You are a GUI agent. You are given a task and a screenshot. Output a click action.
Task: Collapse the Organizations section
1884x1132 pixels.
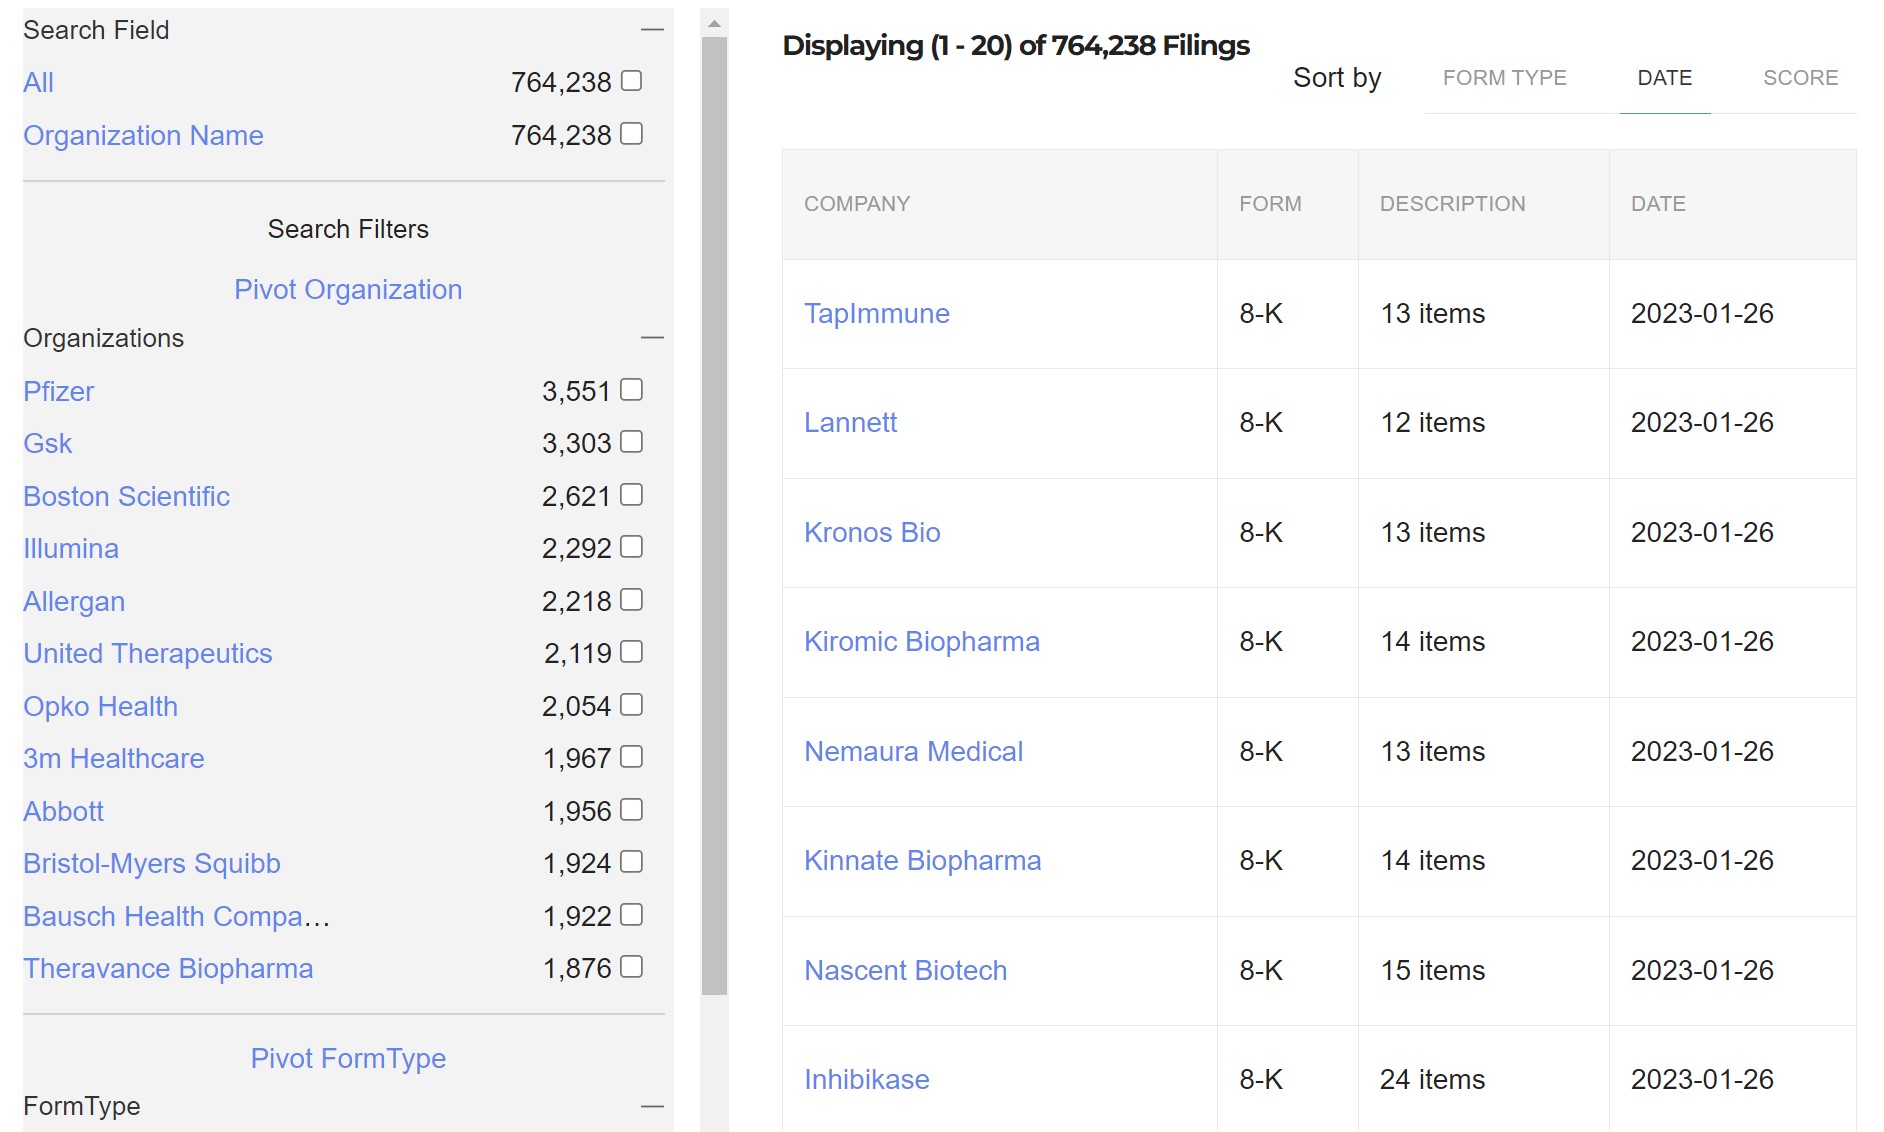point(652,338)
